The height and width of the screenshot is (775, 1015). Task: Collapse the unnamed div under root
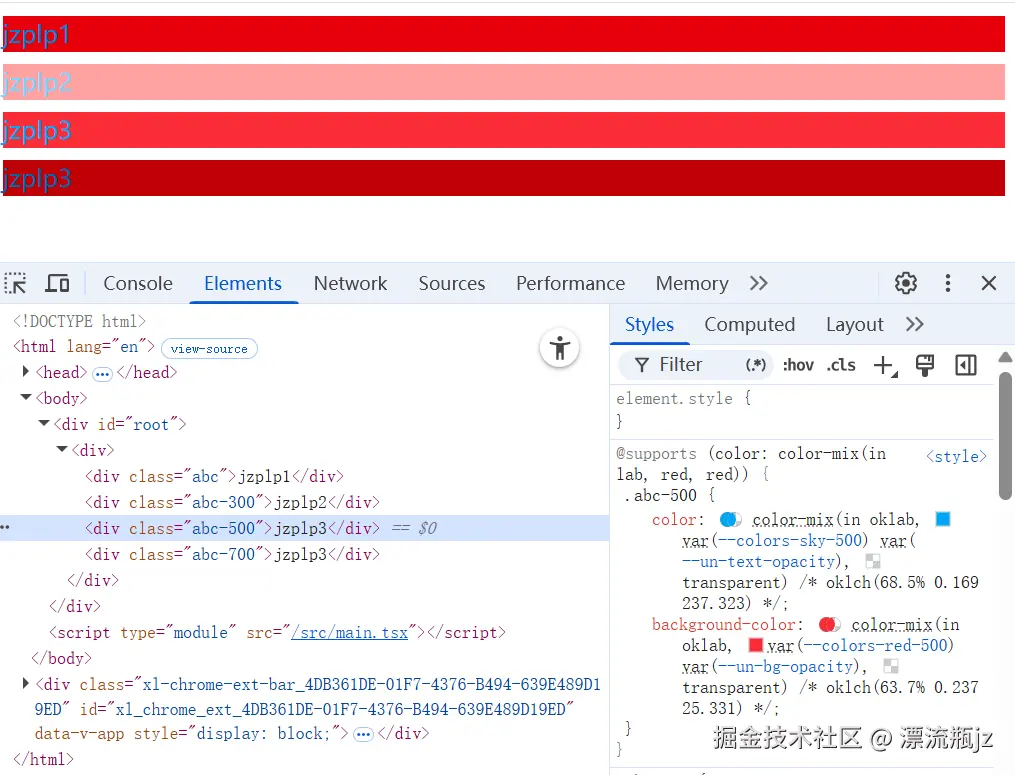[x=62, y=449]
